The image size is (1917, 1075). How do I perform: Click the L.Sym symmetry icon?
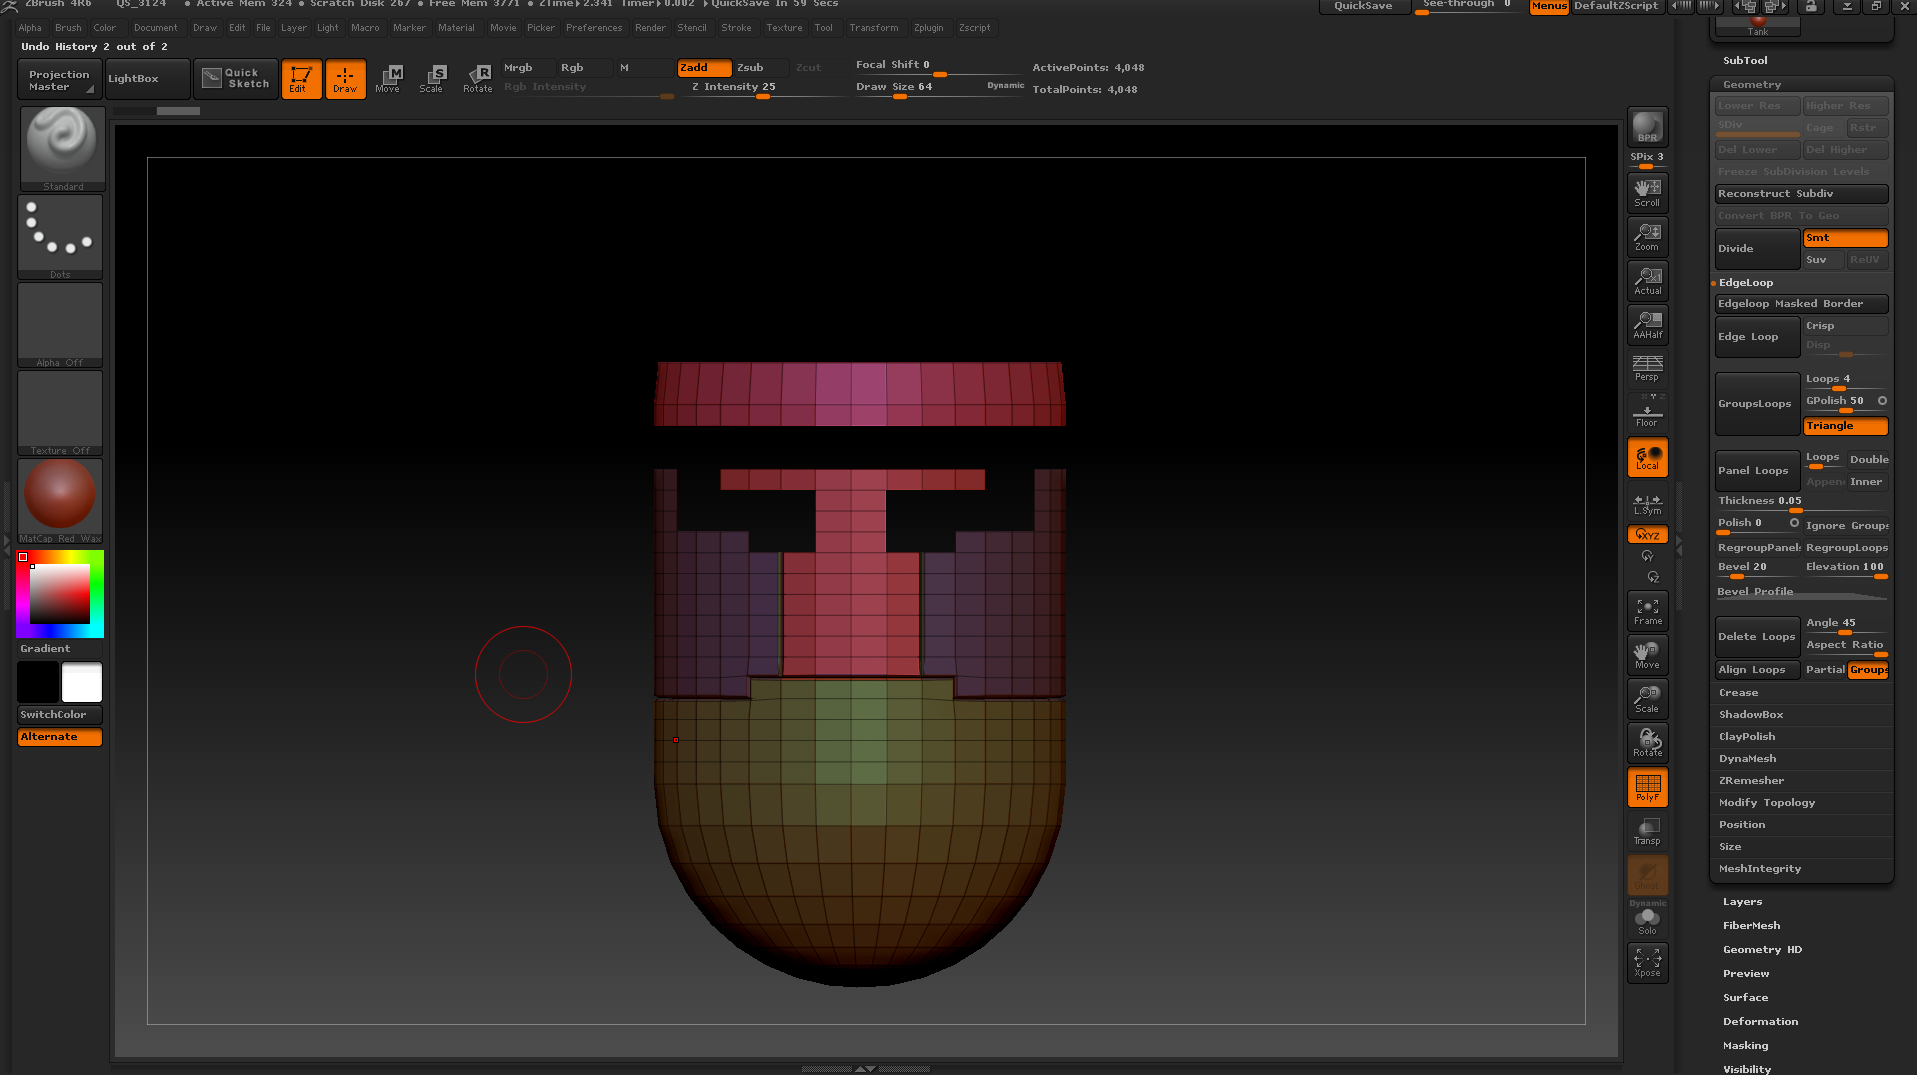[1647, 503]
